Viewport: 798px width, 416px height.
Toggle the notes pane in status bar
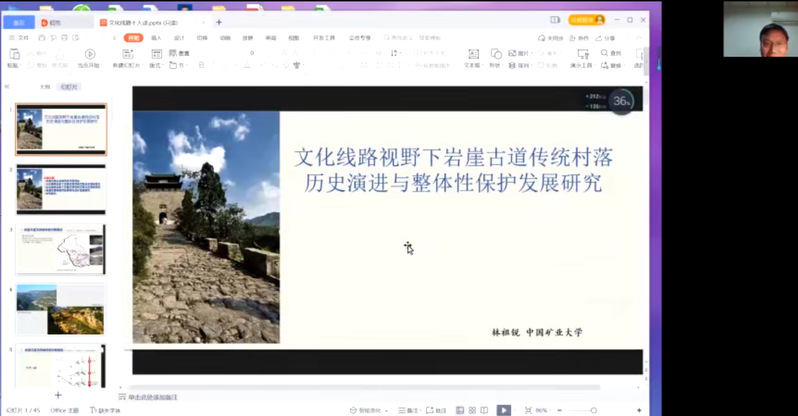[408, 410]
